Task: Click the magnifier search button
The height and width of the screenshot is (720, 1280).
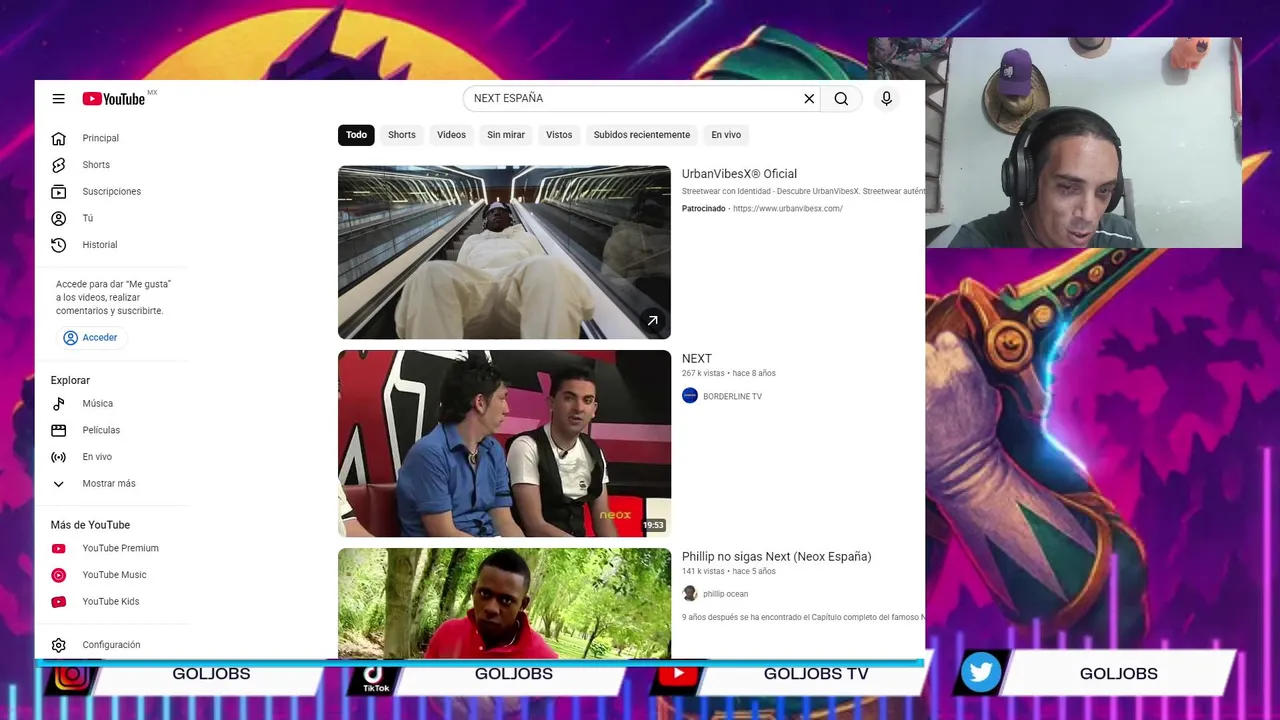Action: click(x=841, y=98)
